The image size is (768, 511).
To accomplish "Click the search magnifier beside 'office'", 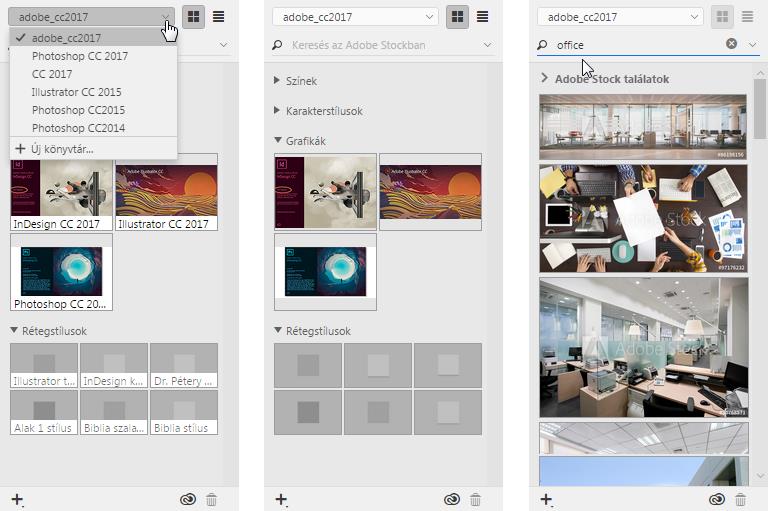I will [542, 45].
